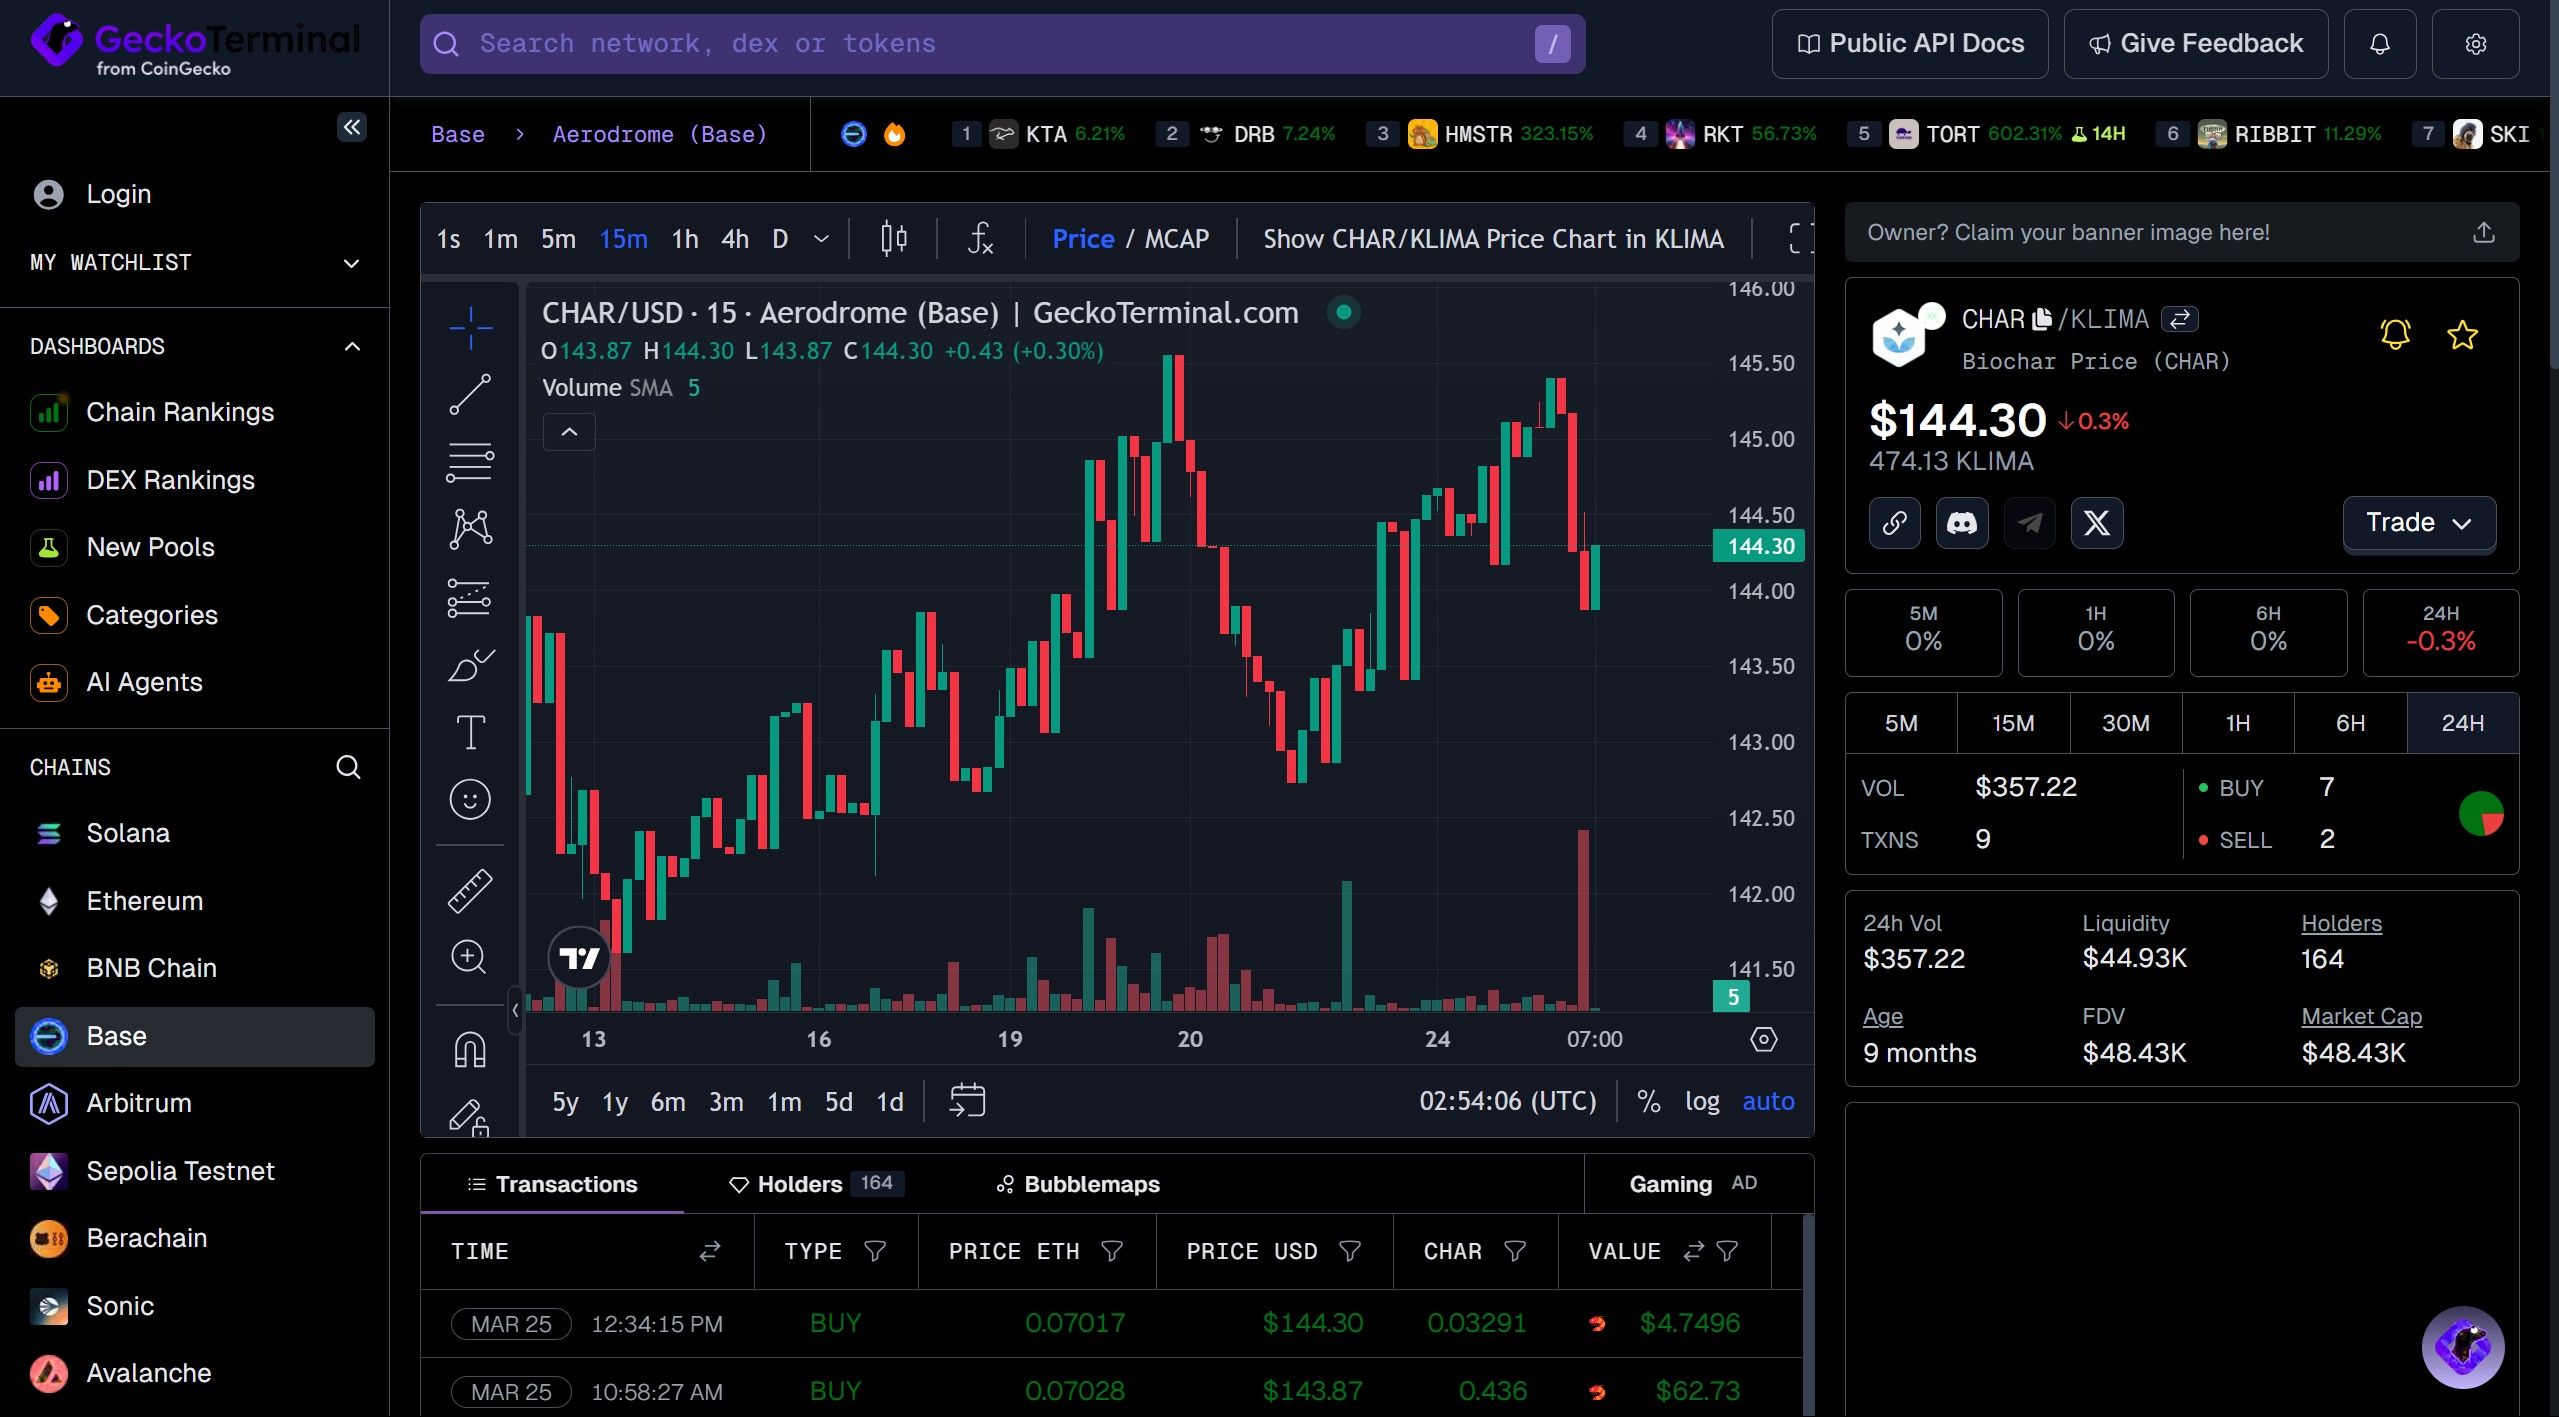Click the search network or tokens field
The image size is (2559, 1417).
[x=1000, y=44]
